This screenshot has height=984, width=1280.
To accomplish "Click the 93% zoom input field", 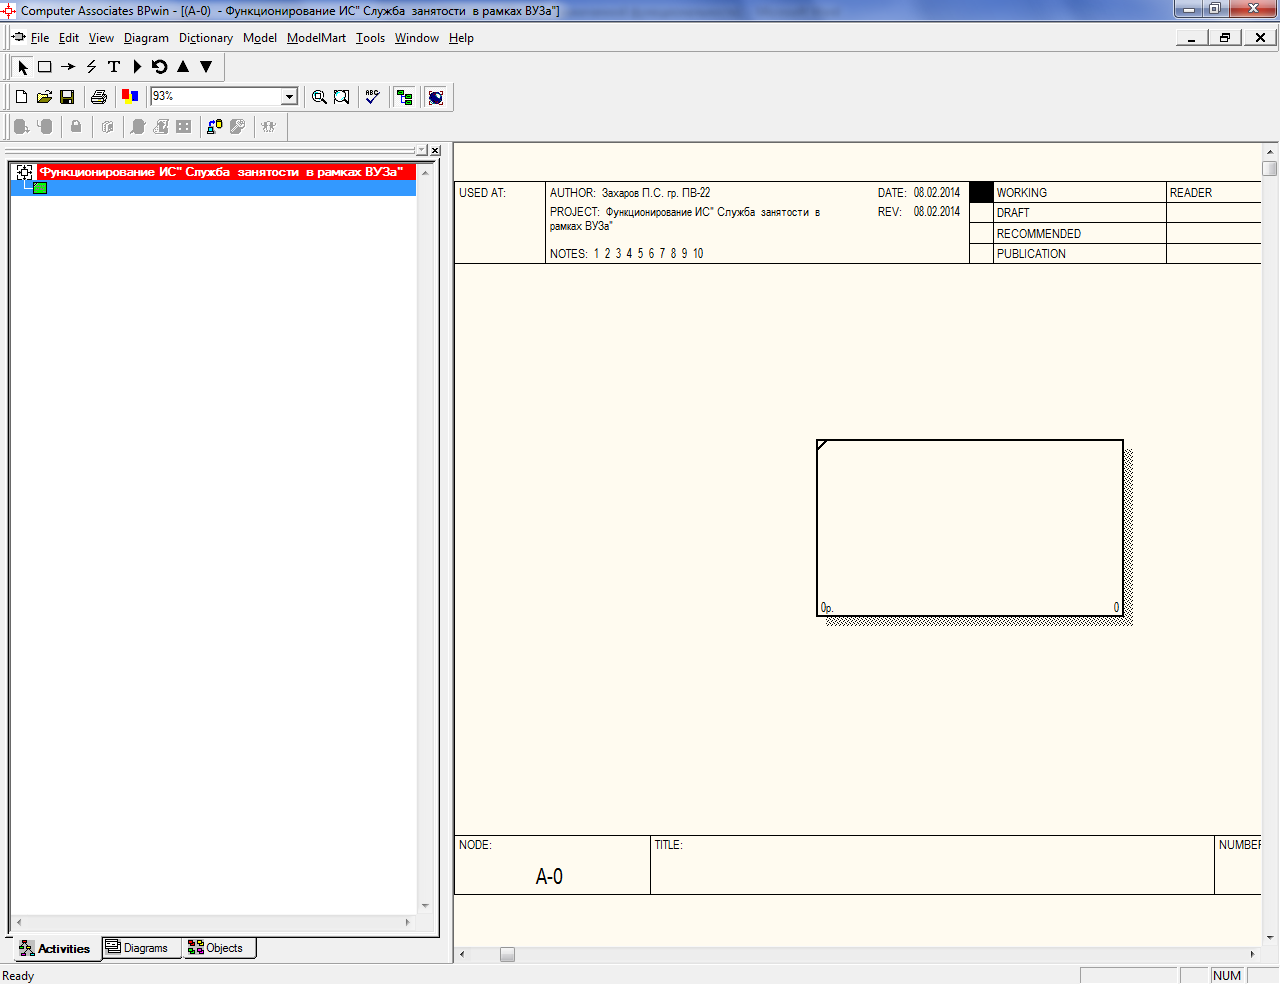I will (x=216, y=96).
